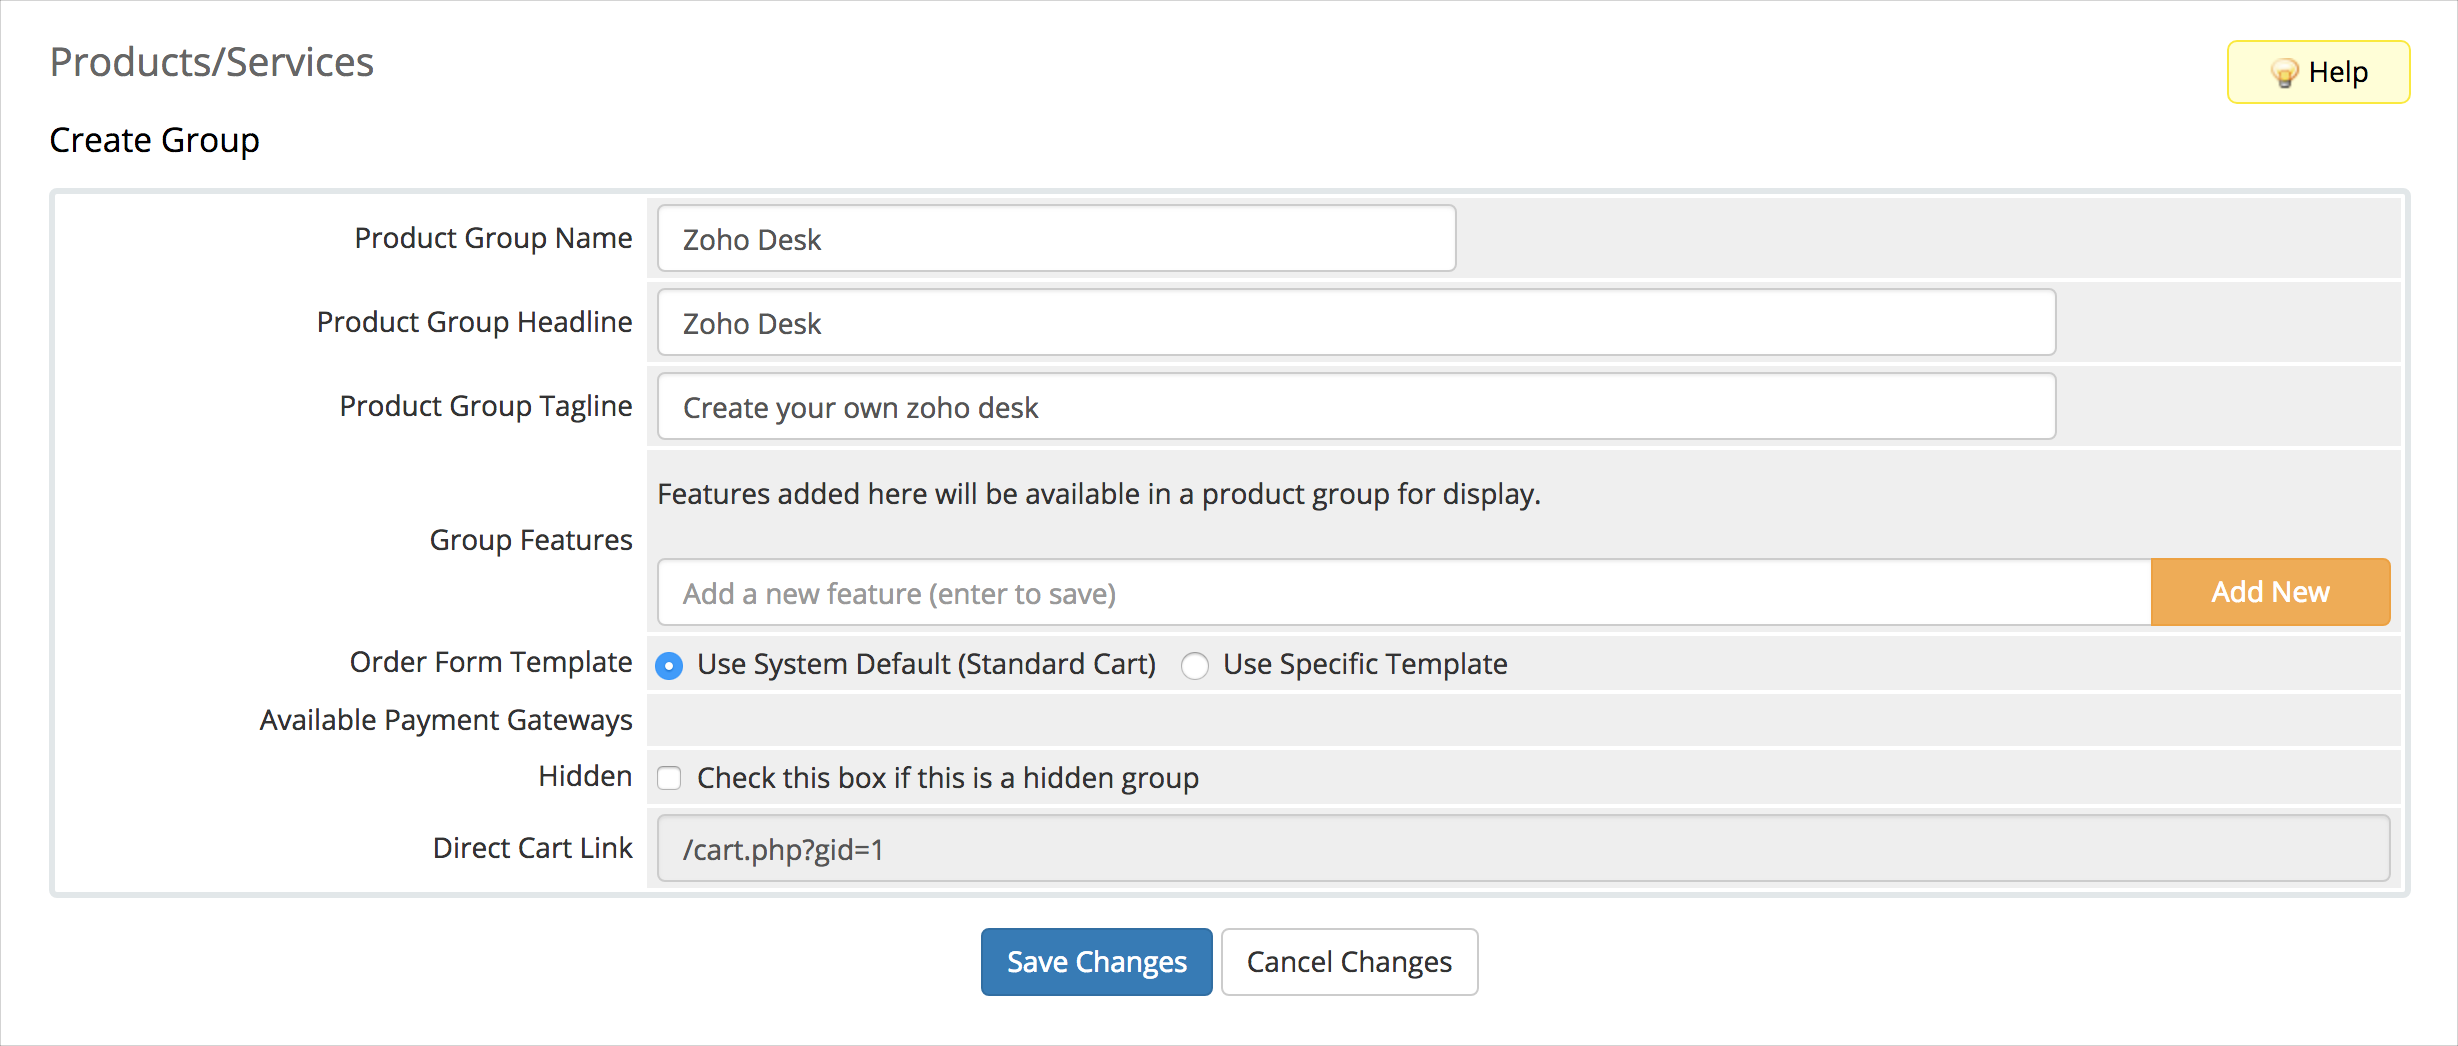The width and height of the screenshot is (2458, 1046).
Task: Click the Products/Services page heading
Action: [x=212, y=62]
